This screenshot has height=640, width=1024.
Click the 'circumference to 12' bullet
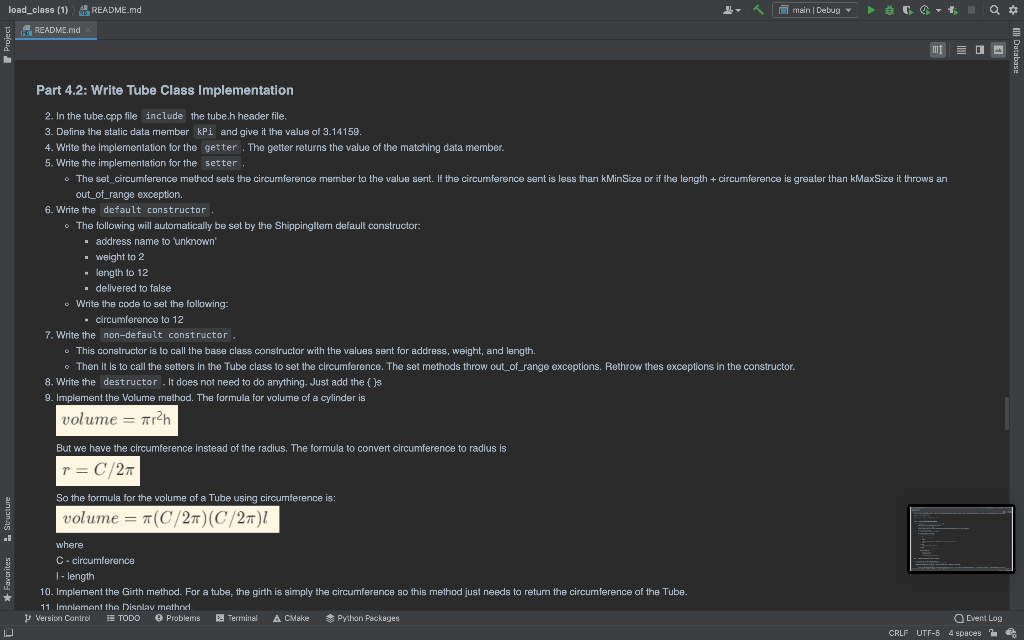coord(139,319)
